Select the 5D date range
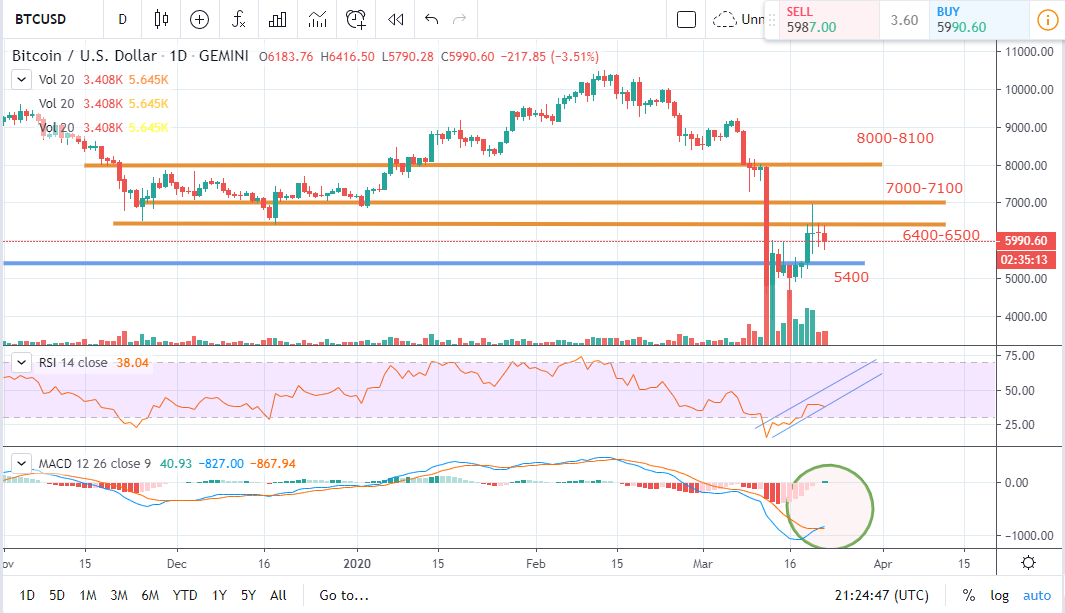The width and height of the screenshot is (1065, 613). click(x=57, y=595)
